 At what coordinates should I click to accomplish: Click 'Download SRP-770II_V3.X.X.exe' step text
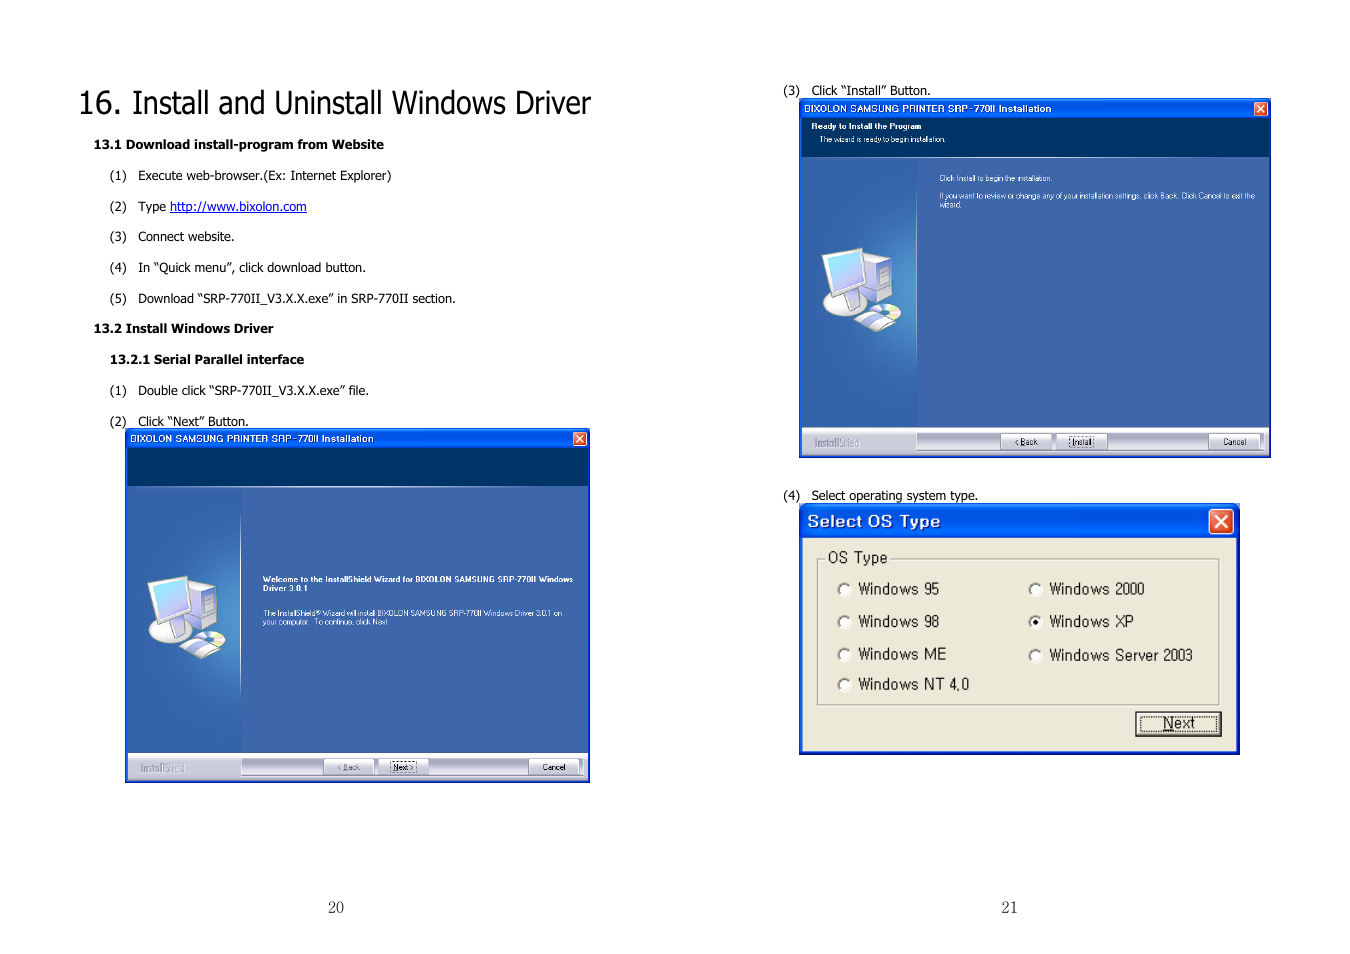click(x=297, y=299)
